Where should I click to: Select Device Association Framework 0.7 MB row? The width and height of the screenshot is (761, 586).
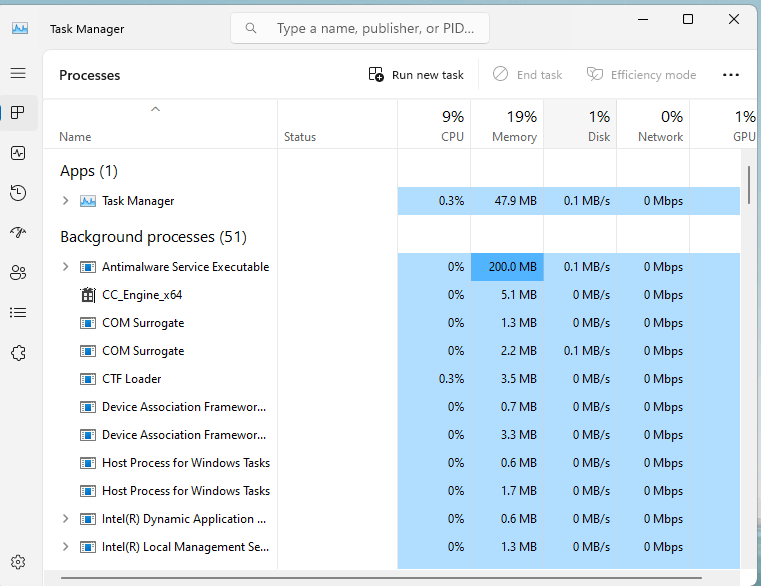[392, 407]
